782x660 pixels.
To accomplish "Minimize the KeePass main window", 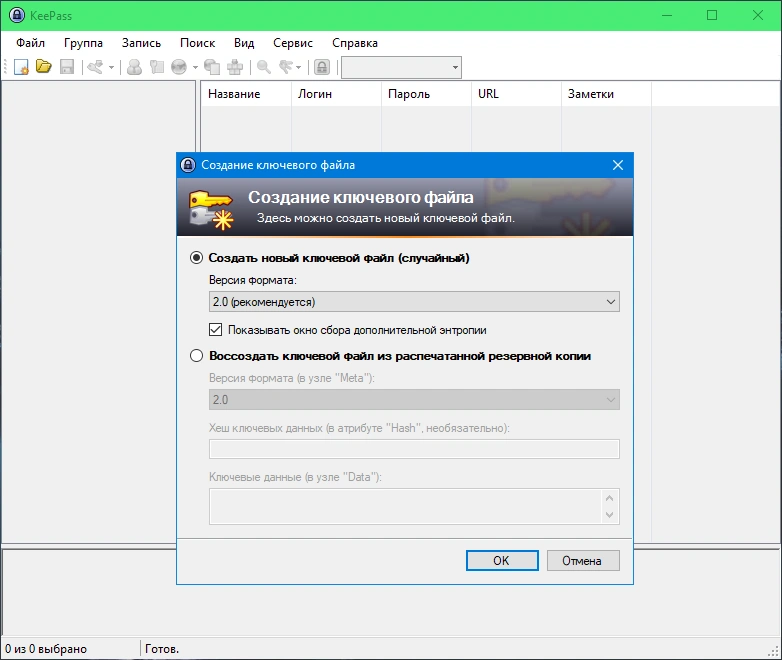I will 667,15.
